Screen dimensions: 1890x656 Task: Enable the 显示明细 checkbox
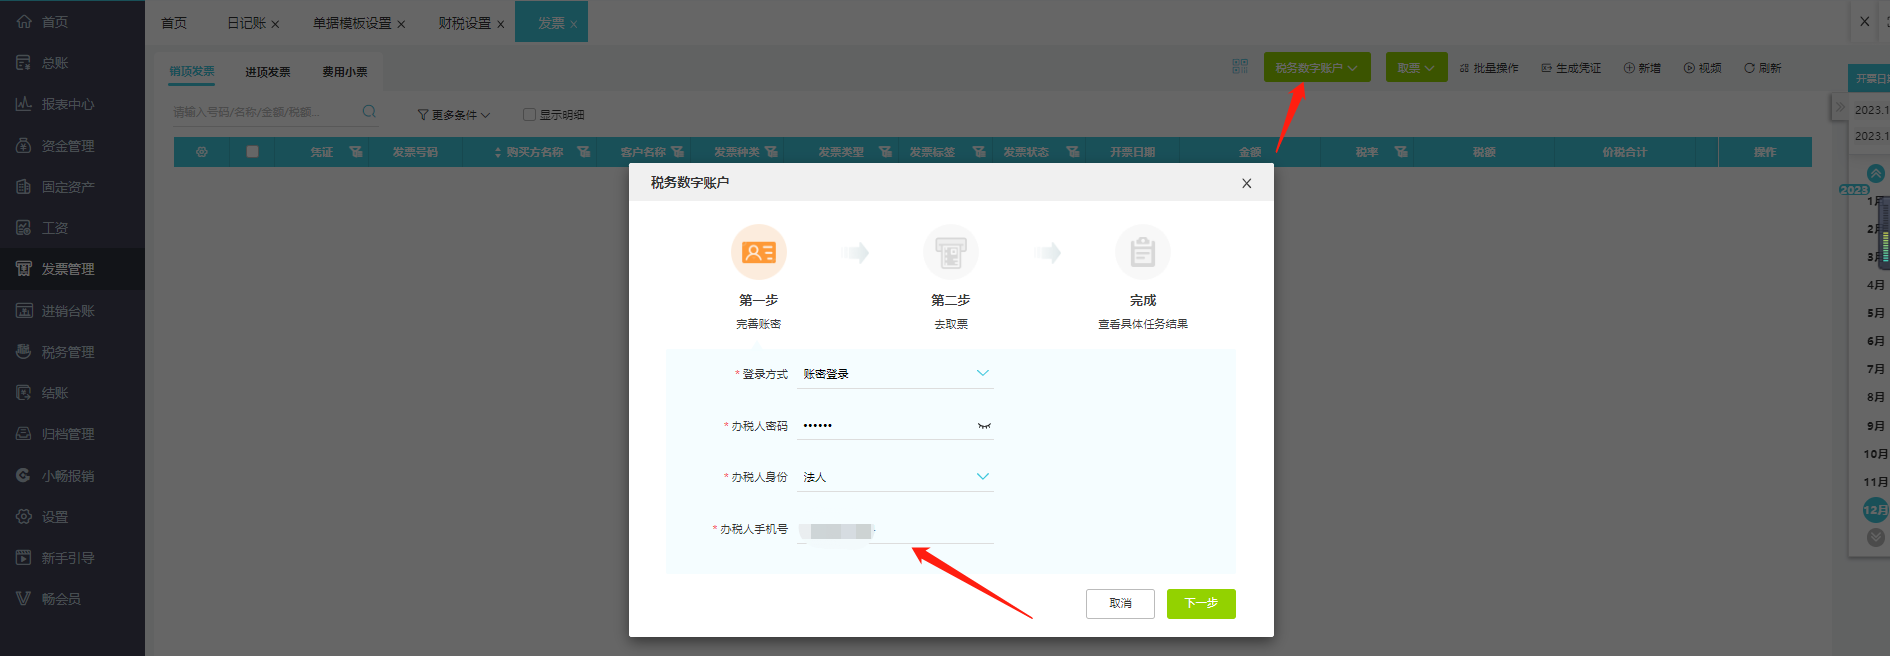tap(530, 115)
